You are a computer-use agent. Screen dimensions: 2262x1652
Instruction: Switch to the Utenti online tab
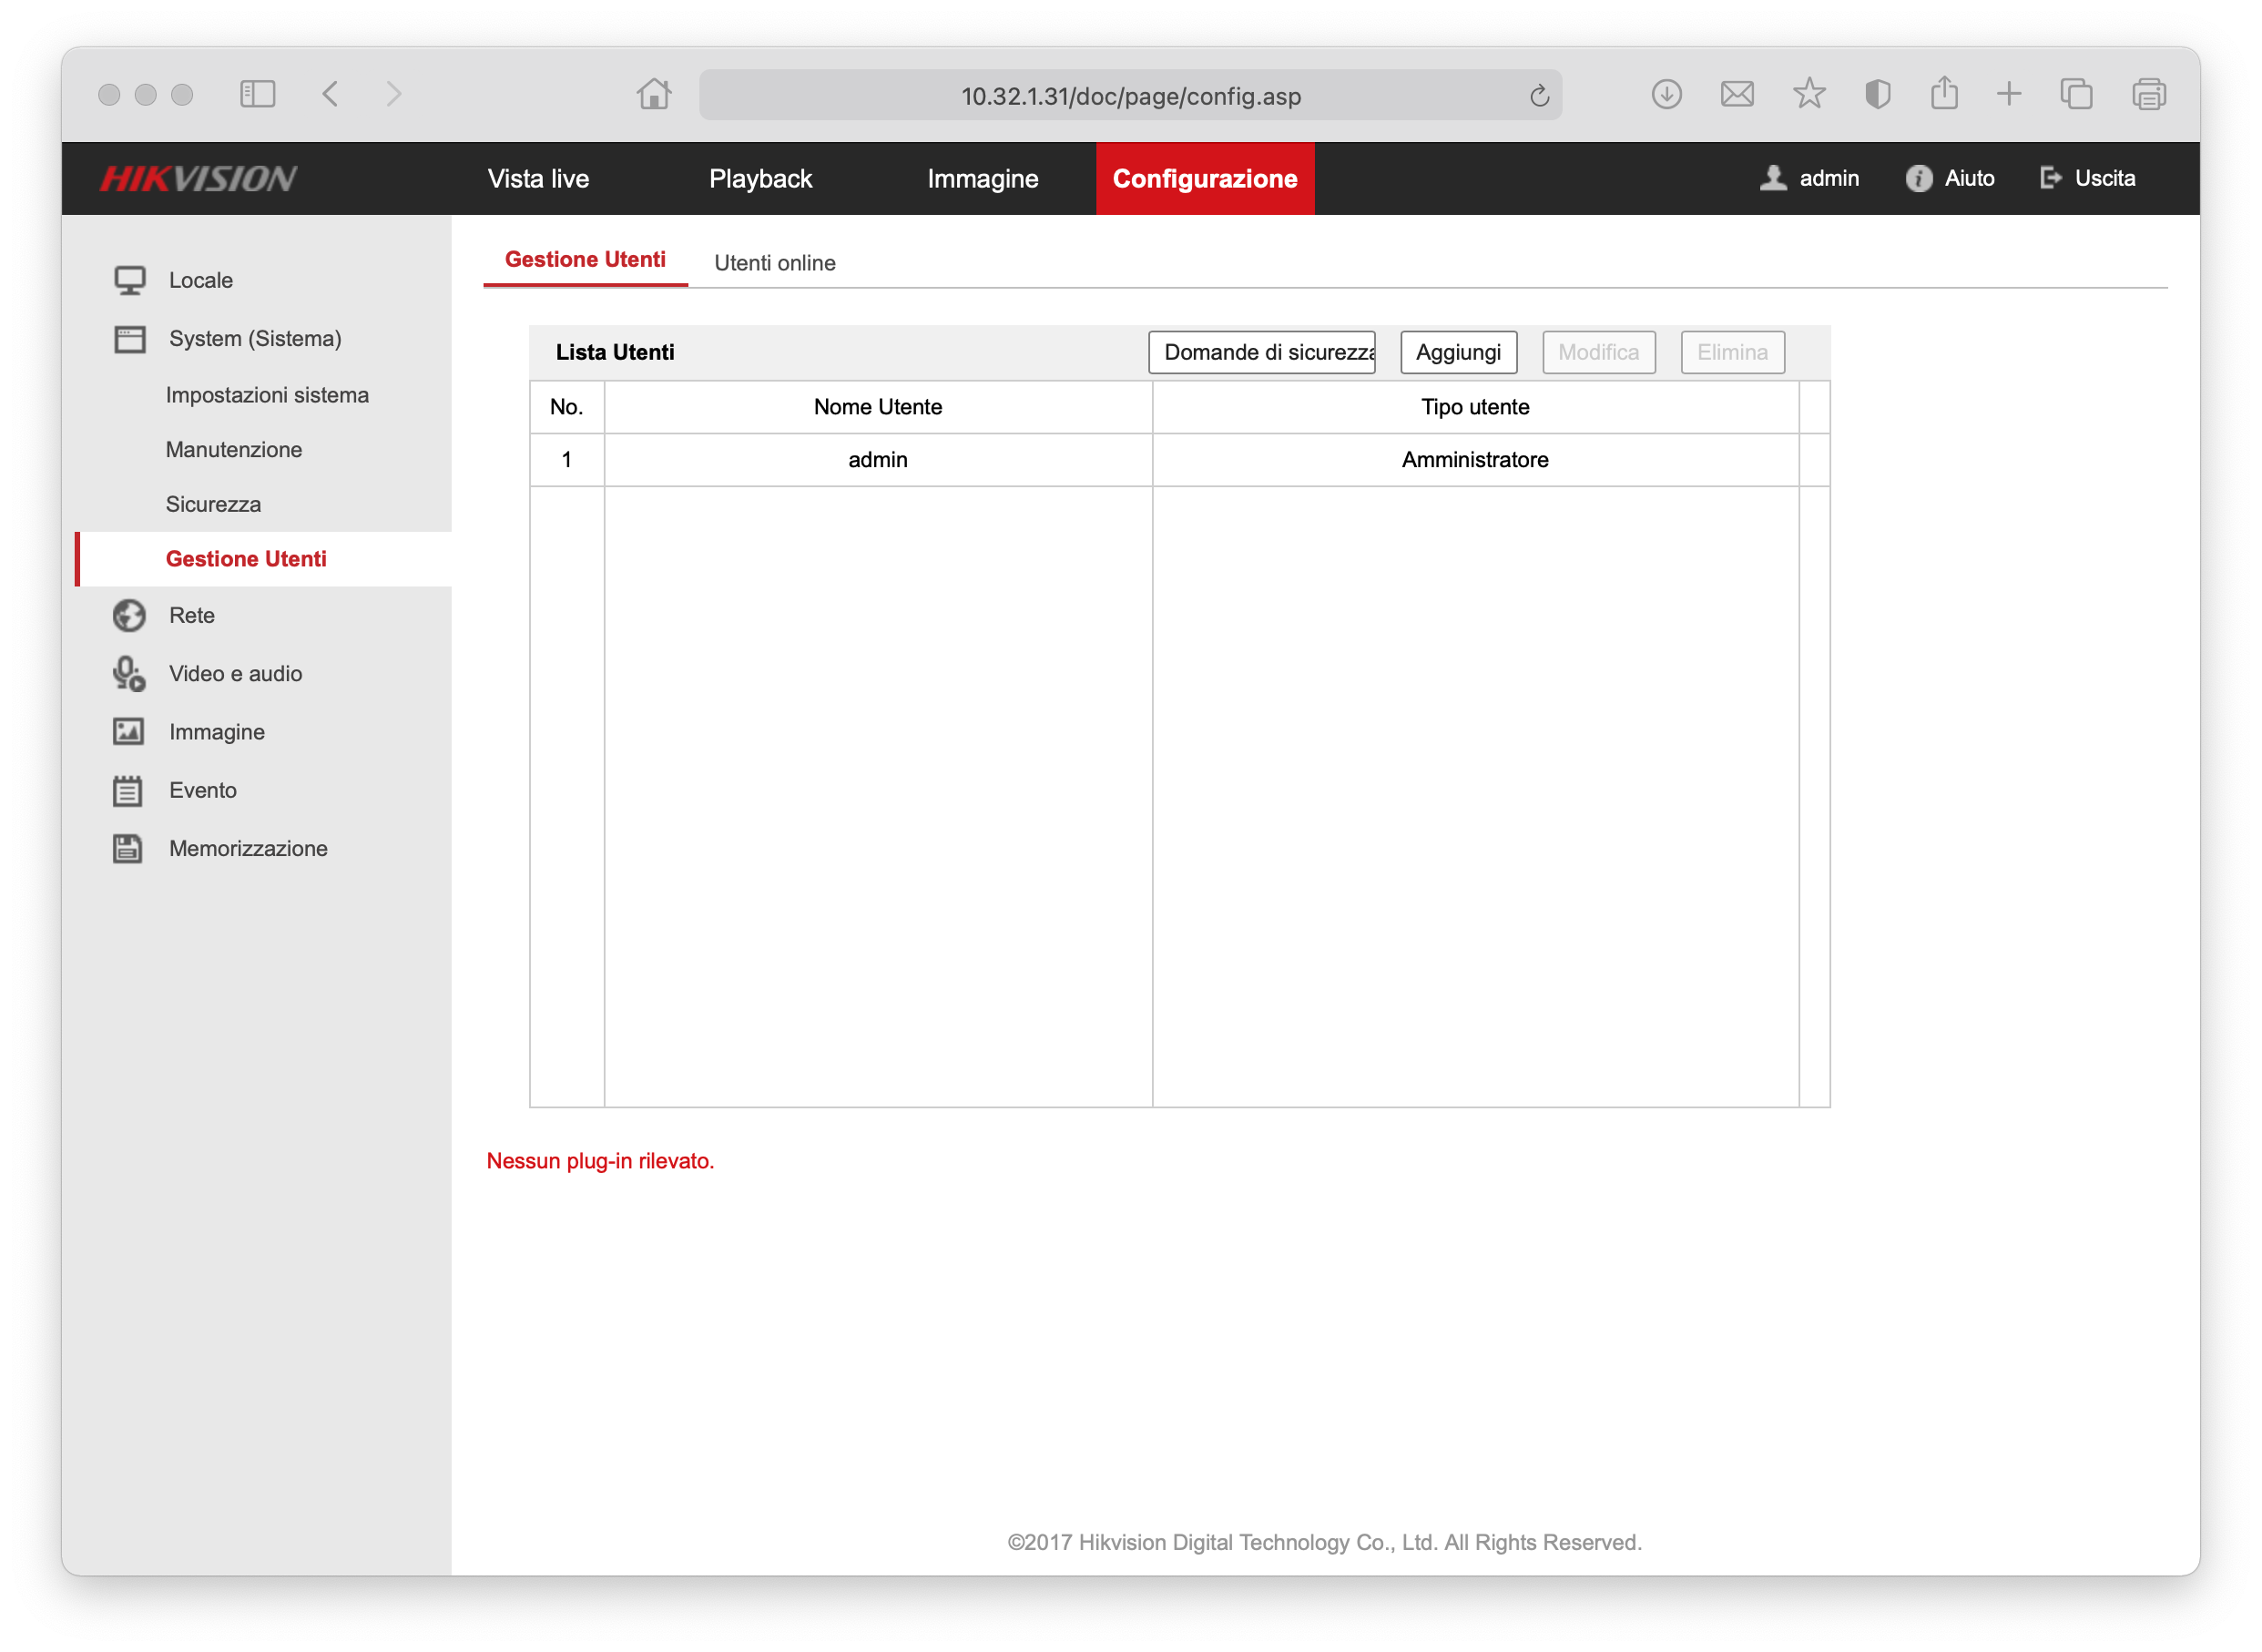tap(775, 262)
